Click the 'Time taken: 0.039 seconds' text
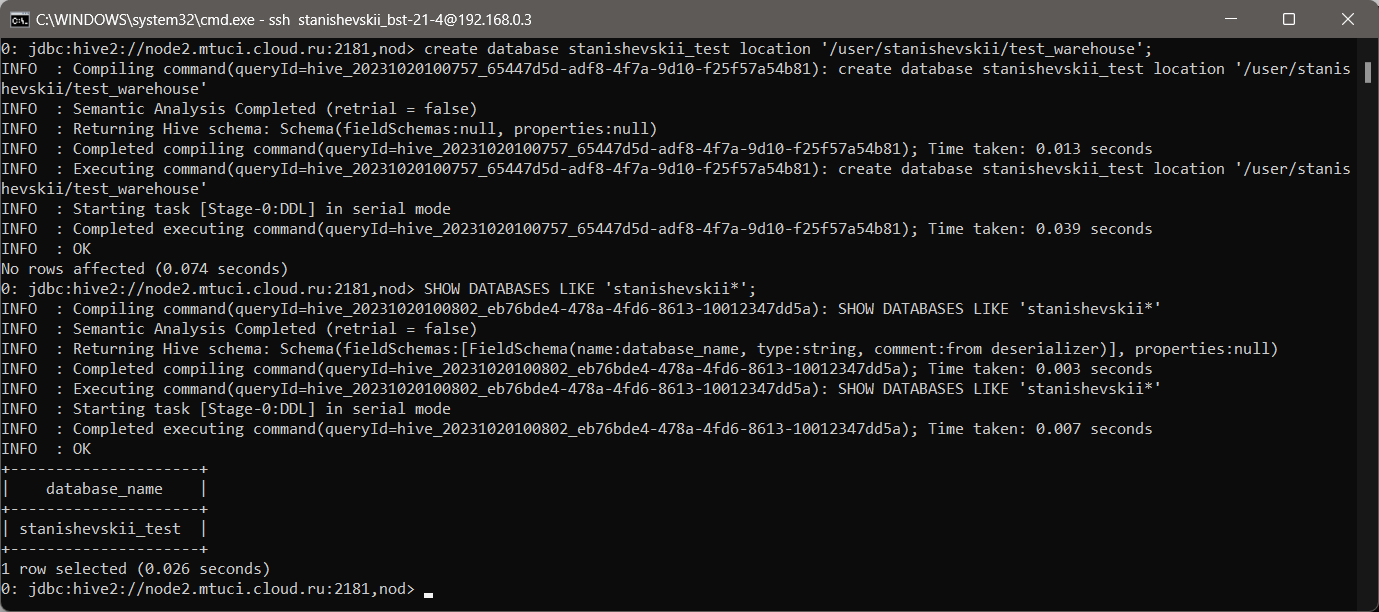Image resolution: width=1379 pixels, height=612 pixels. [x=1040, y=229]
